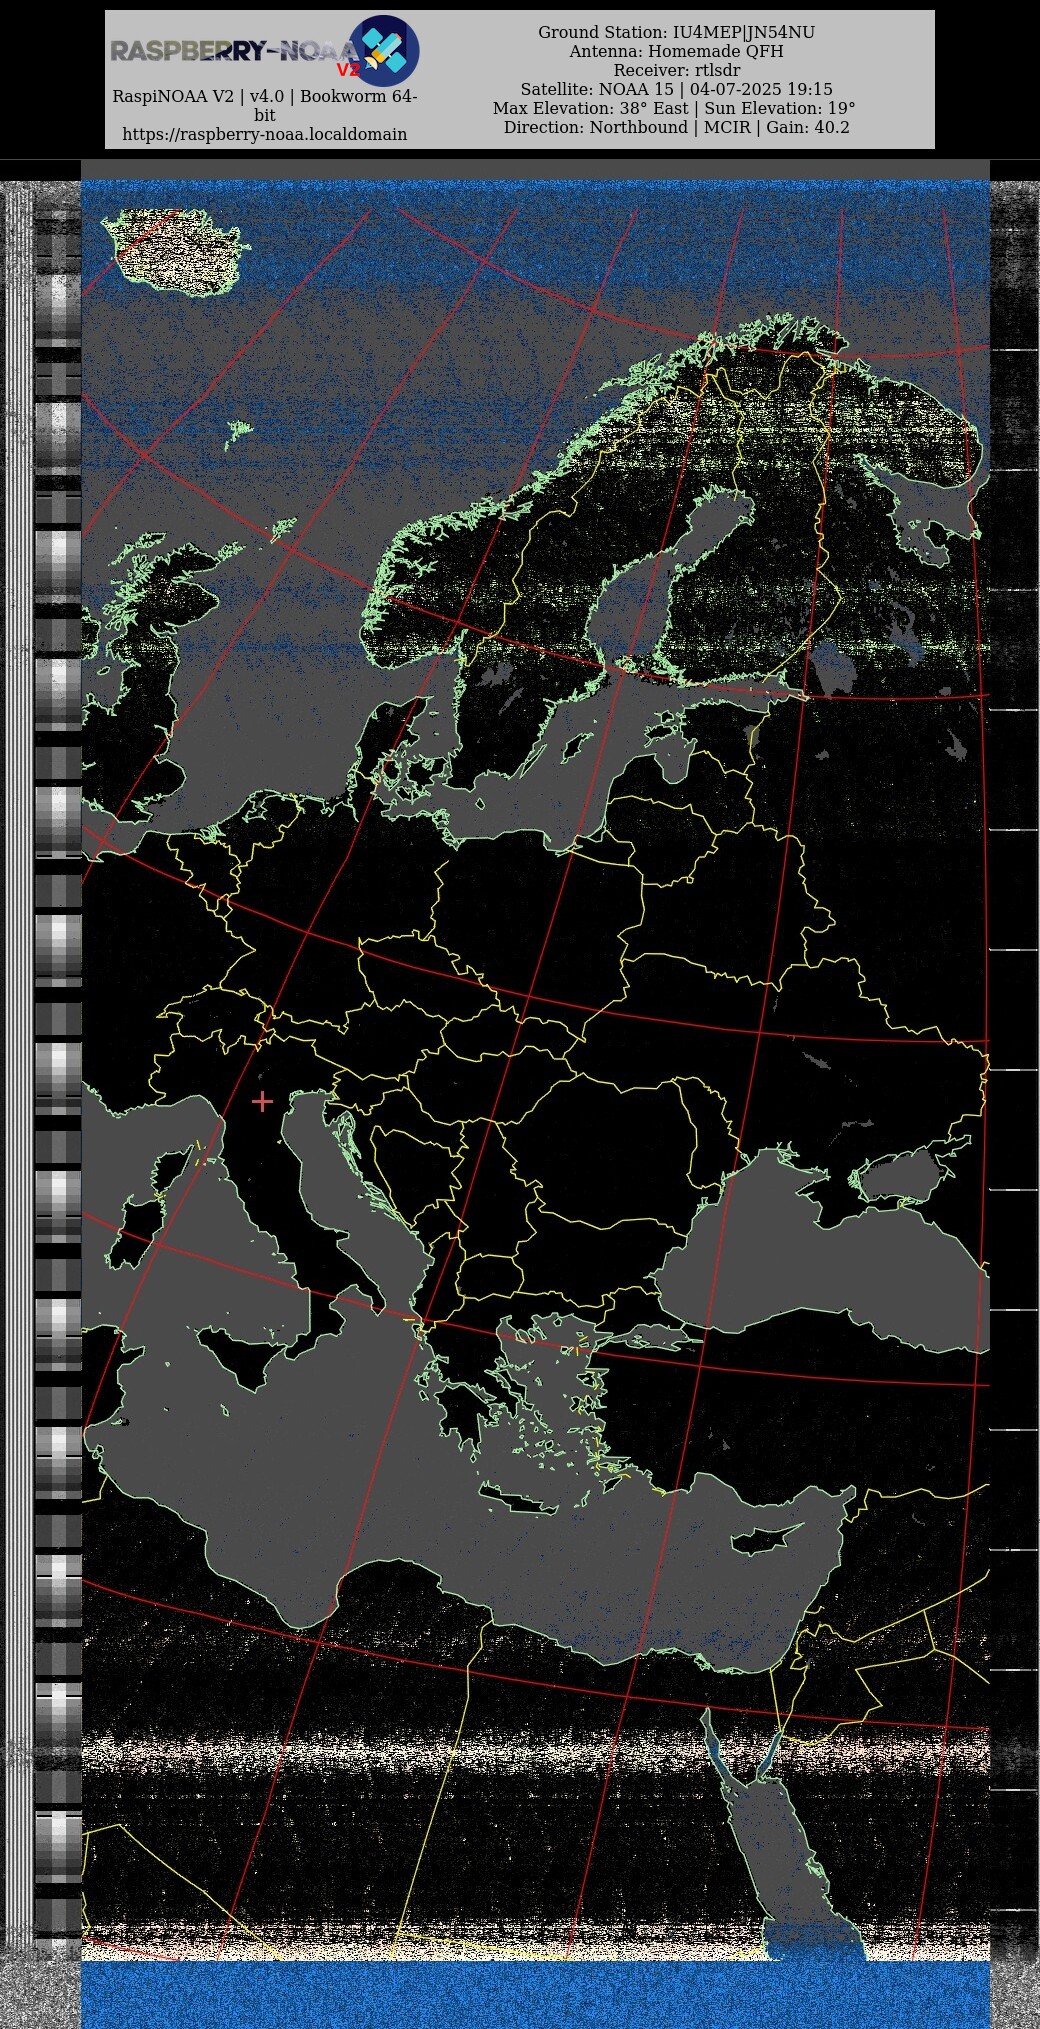The image size is (1040, 2029).
Task: Click the 'RaspiNOAA V2 | v4.0 | Bookworm 64-bit' text
Action: (x=265, y=105)
